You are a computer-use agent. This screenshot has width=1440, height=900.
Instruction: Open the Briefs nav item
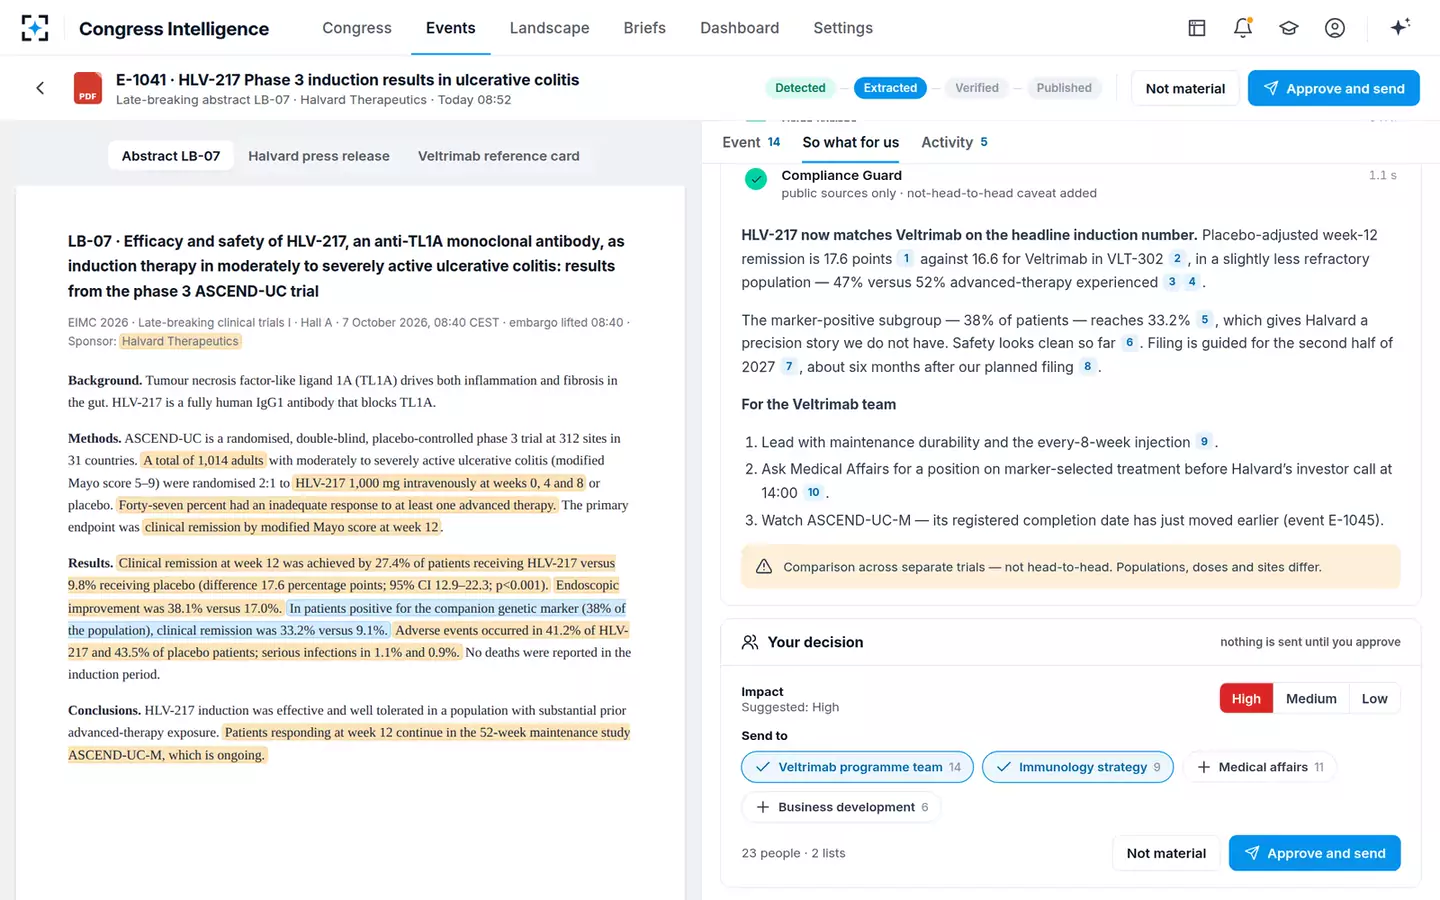[645, 28]
